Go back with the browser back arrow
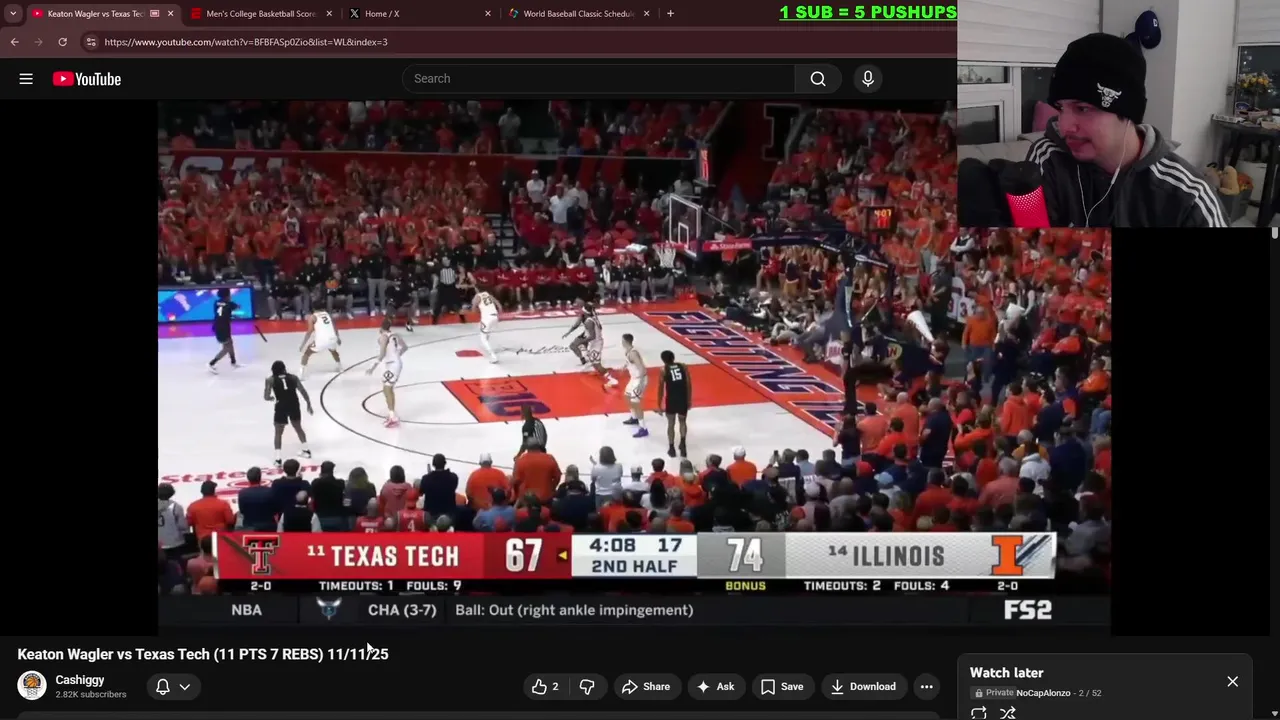This screenshot has height=720, width=1280. click(14, 42)
